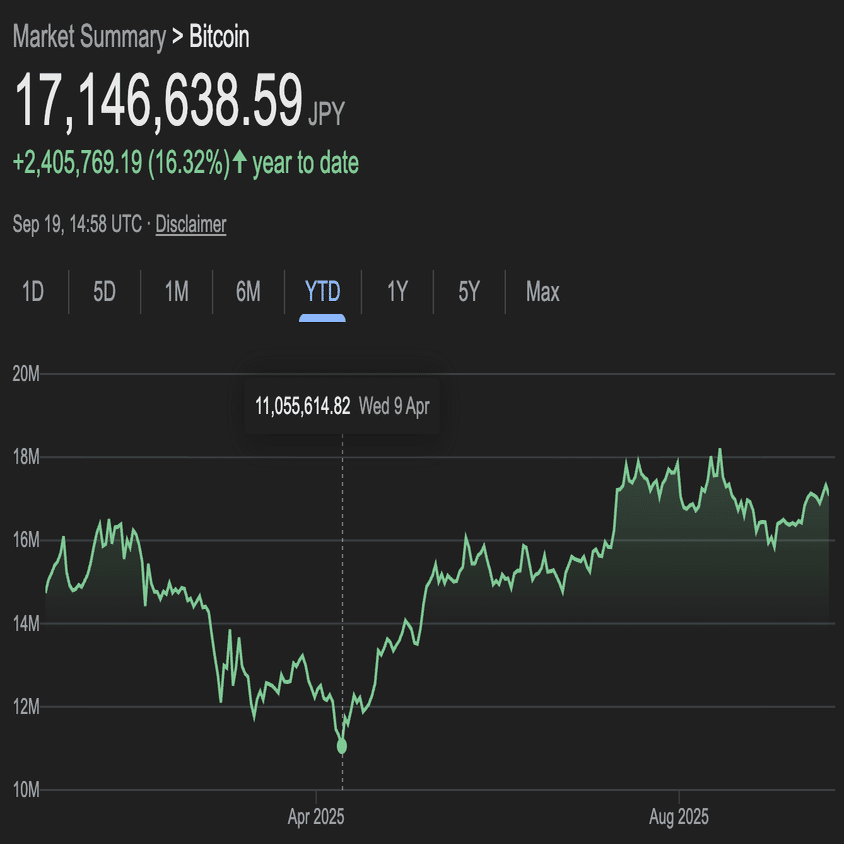Click the green data point marker on chart
The height and width of the screenshot is (844, 844).
tap(342, 746)
